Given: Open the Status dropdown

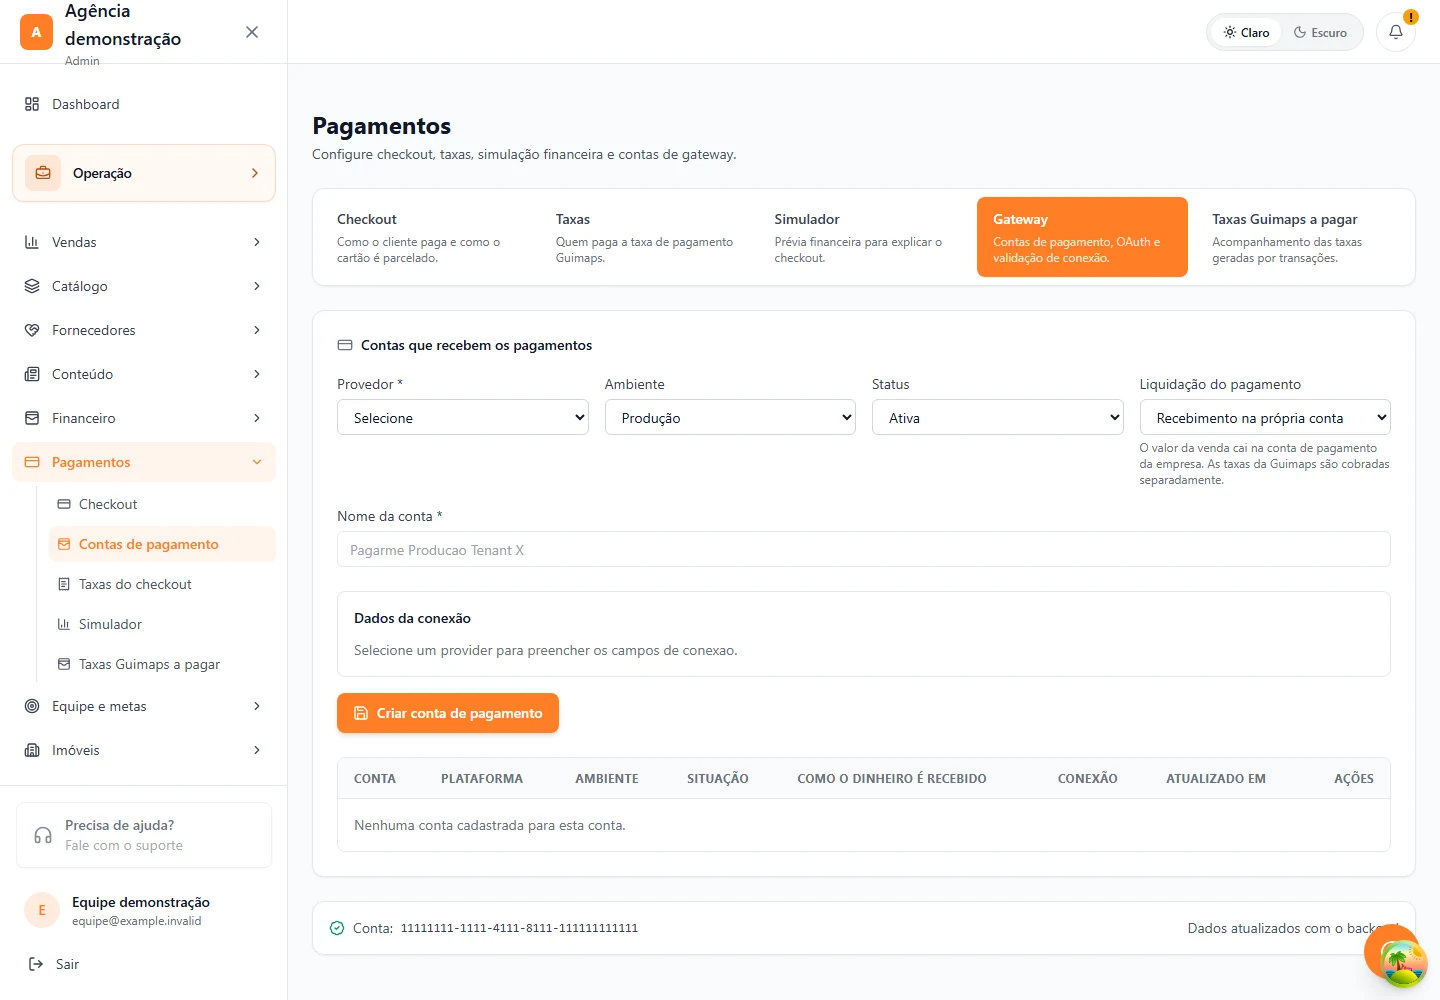Looking at the screenshot, I should 998,418.
